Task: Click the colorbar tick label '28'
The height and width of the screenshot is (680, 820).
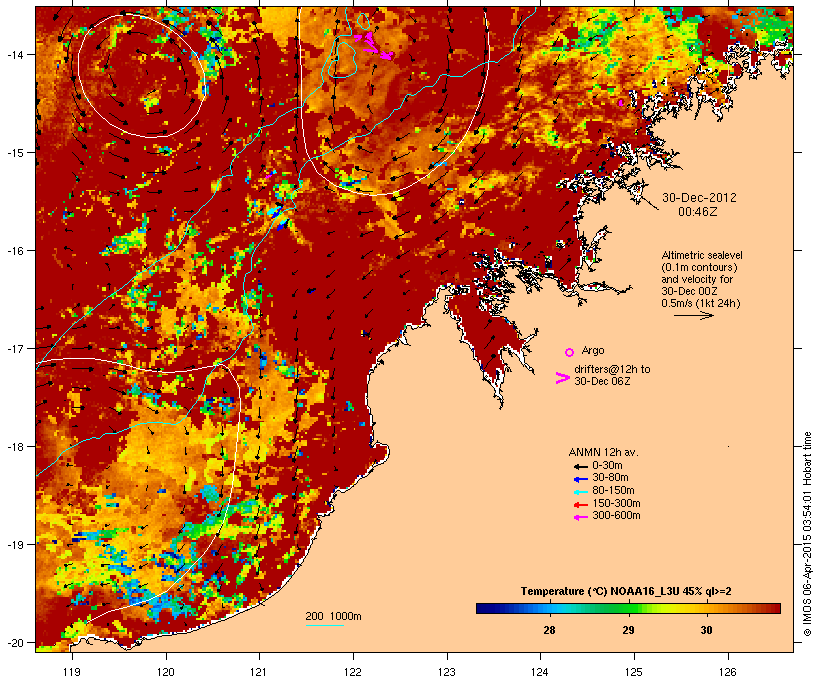Action: pyautogui.click(x=549, y=630)
